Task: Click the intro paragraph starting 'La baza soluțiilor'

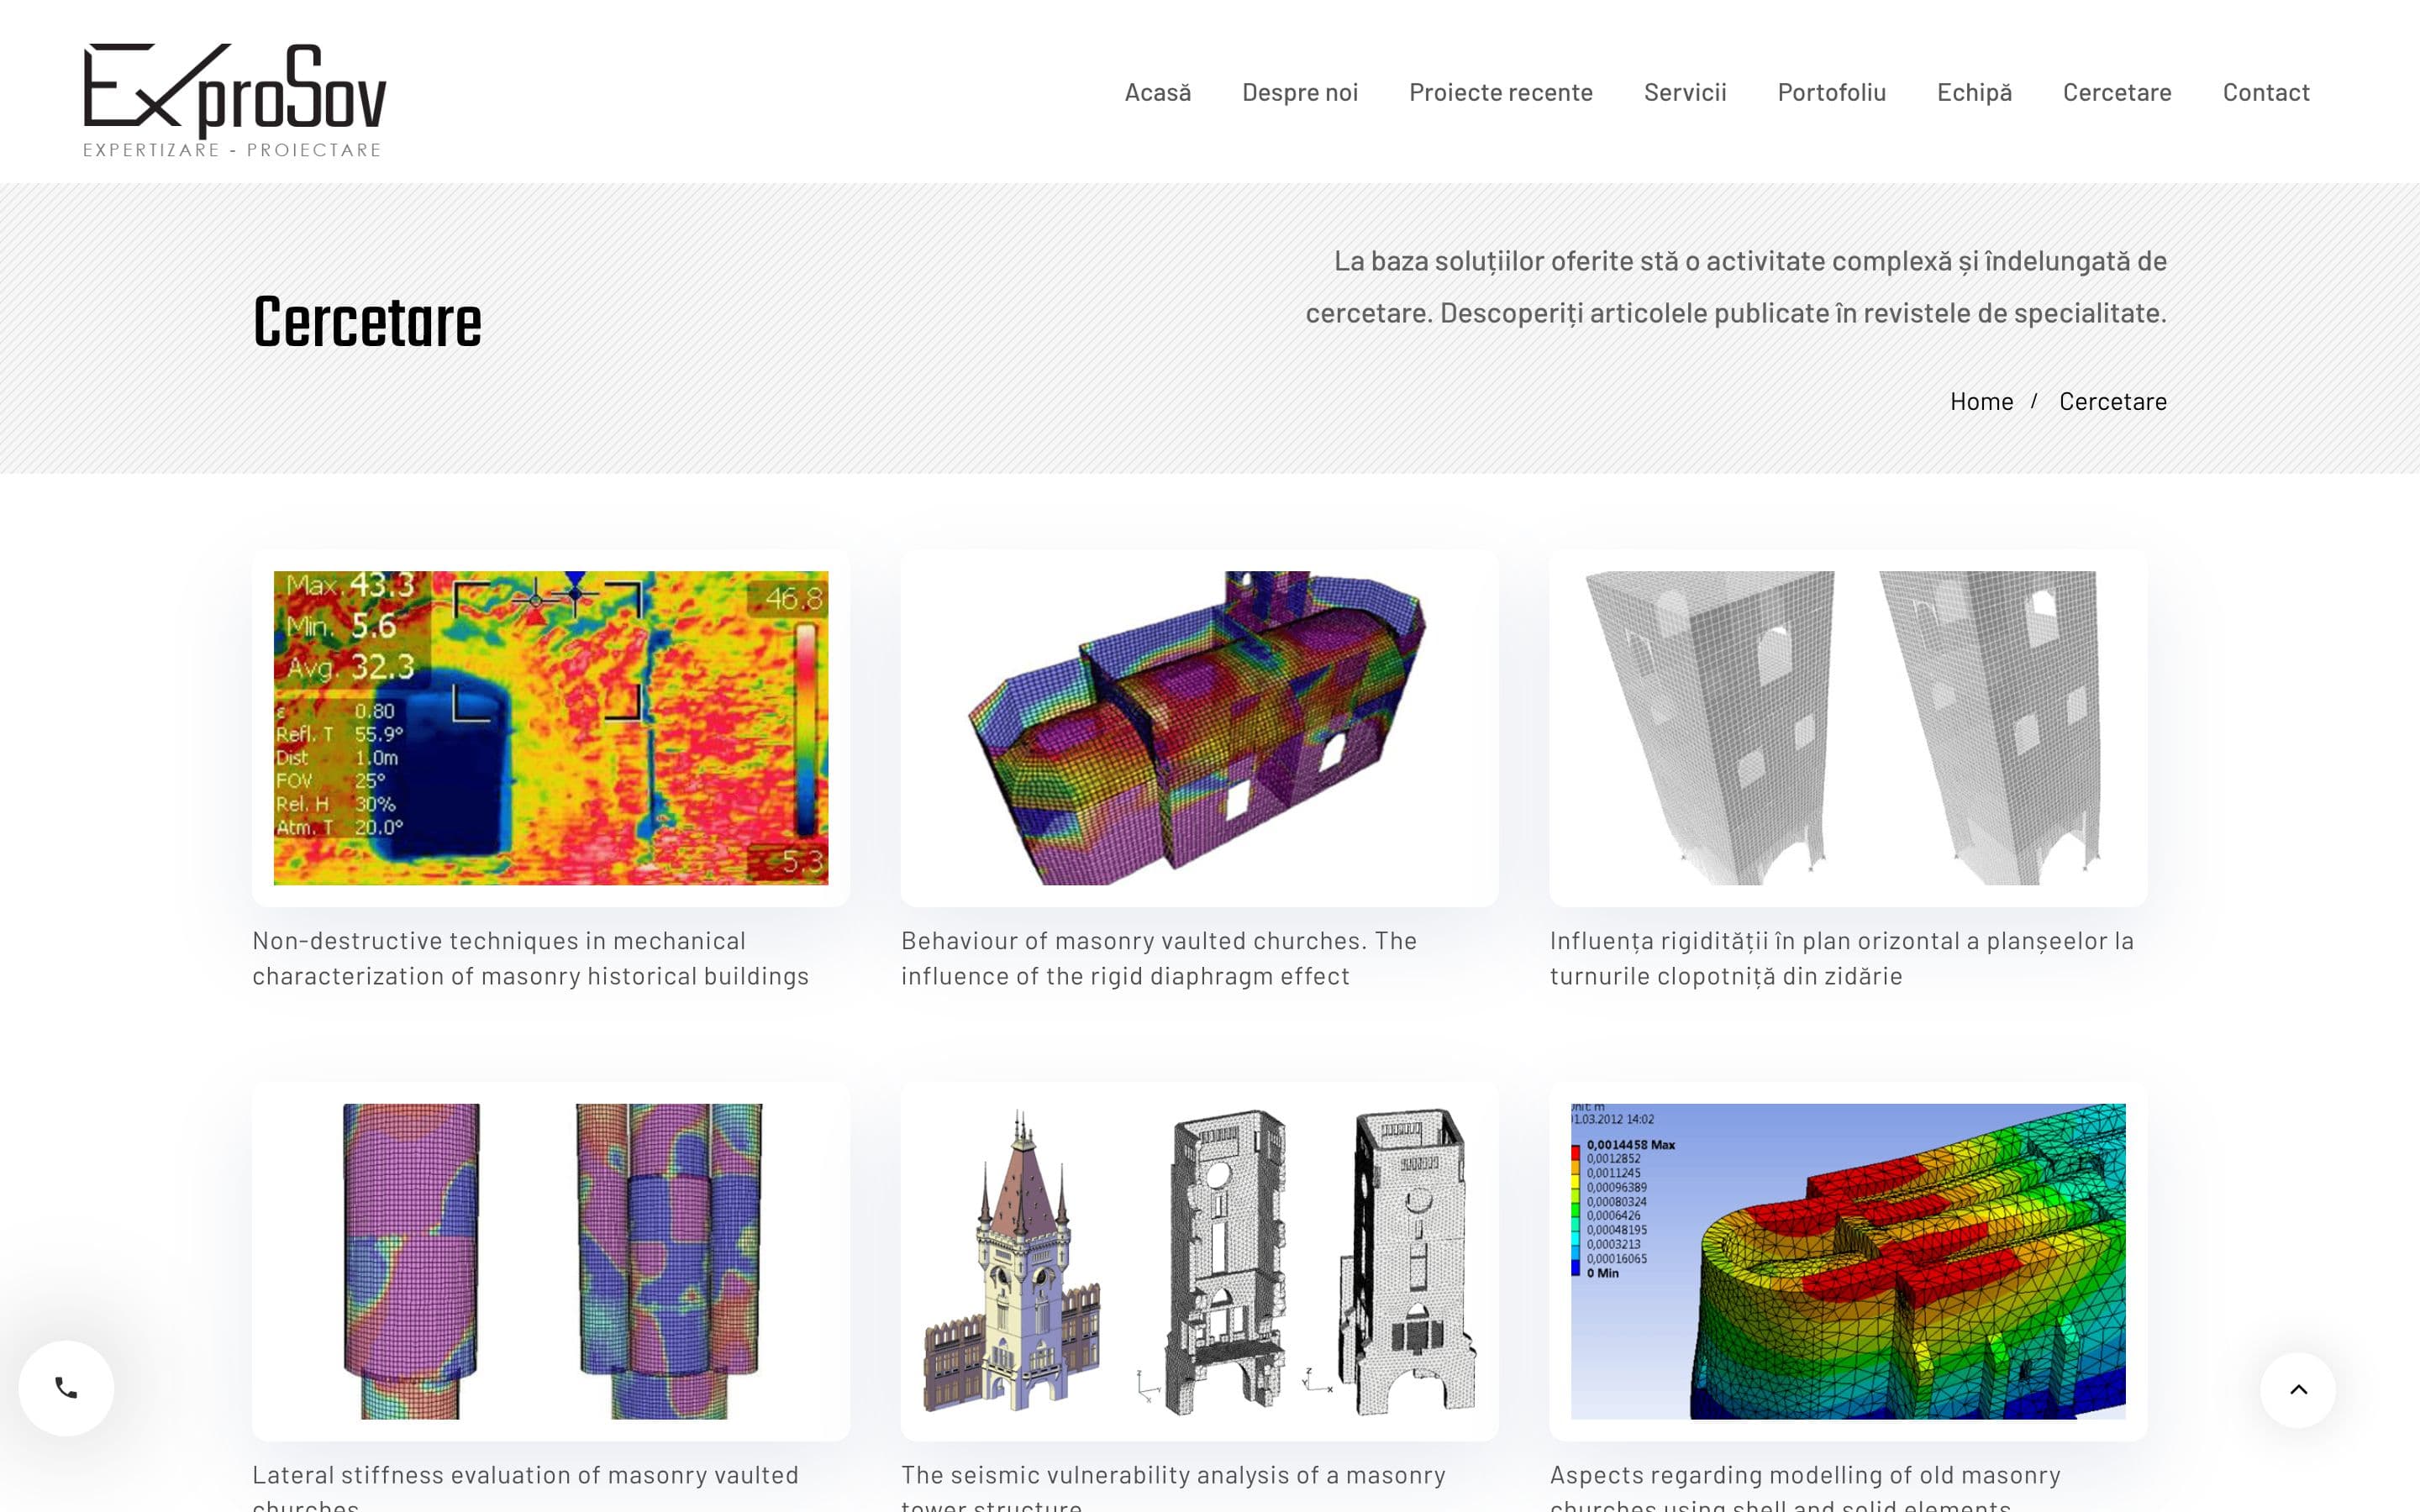Action: click(1736, 287)
